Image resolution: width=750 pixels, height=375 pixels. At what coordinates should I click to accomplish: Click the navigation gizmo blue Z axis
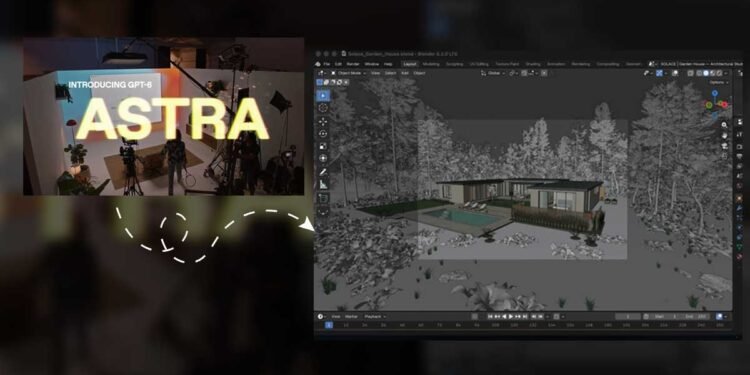click(715, 93)
